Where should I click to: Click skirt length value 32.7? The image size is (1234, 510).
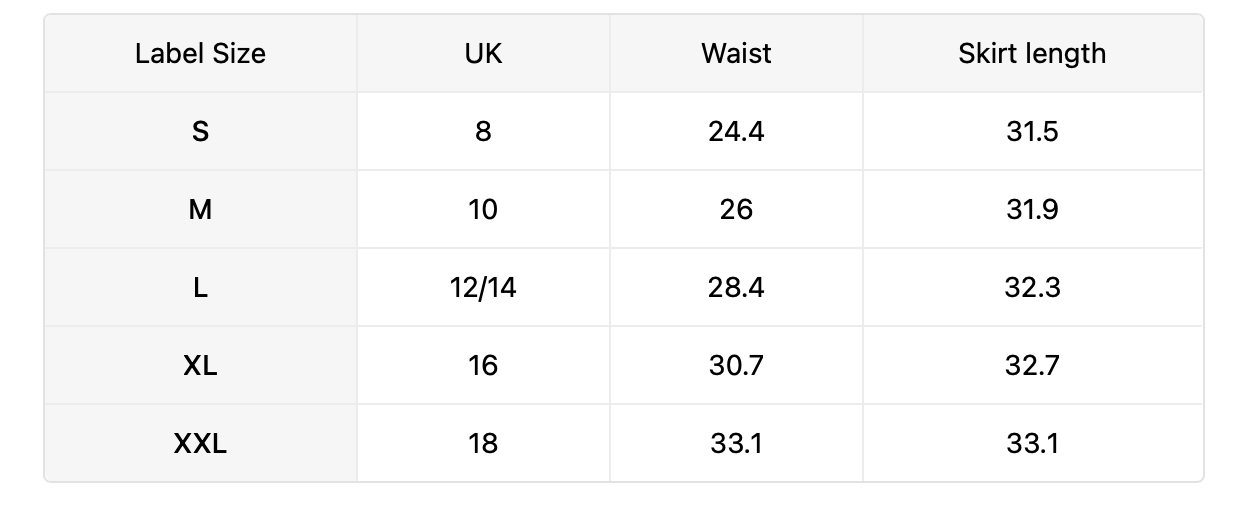click(x=1033, y=365)
